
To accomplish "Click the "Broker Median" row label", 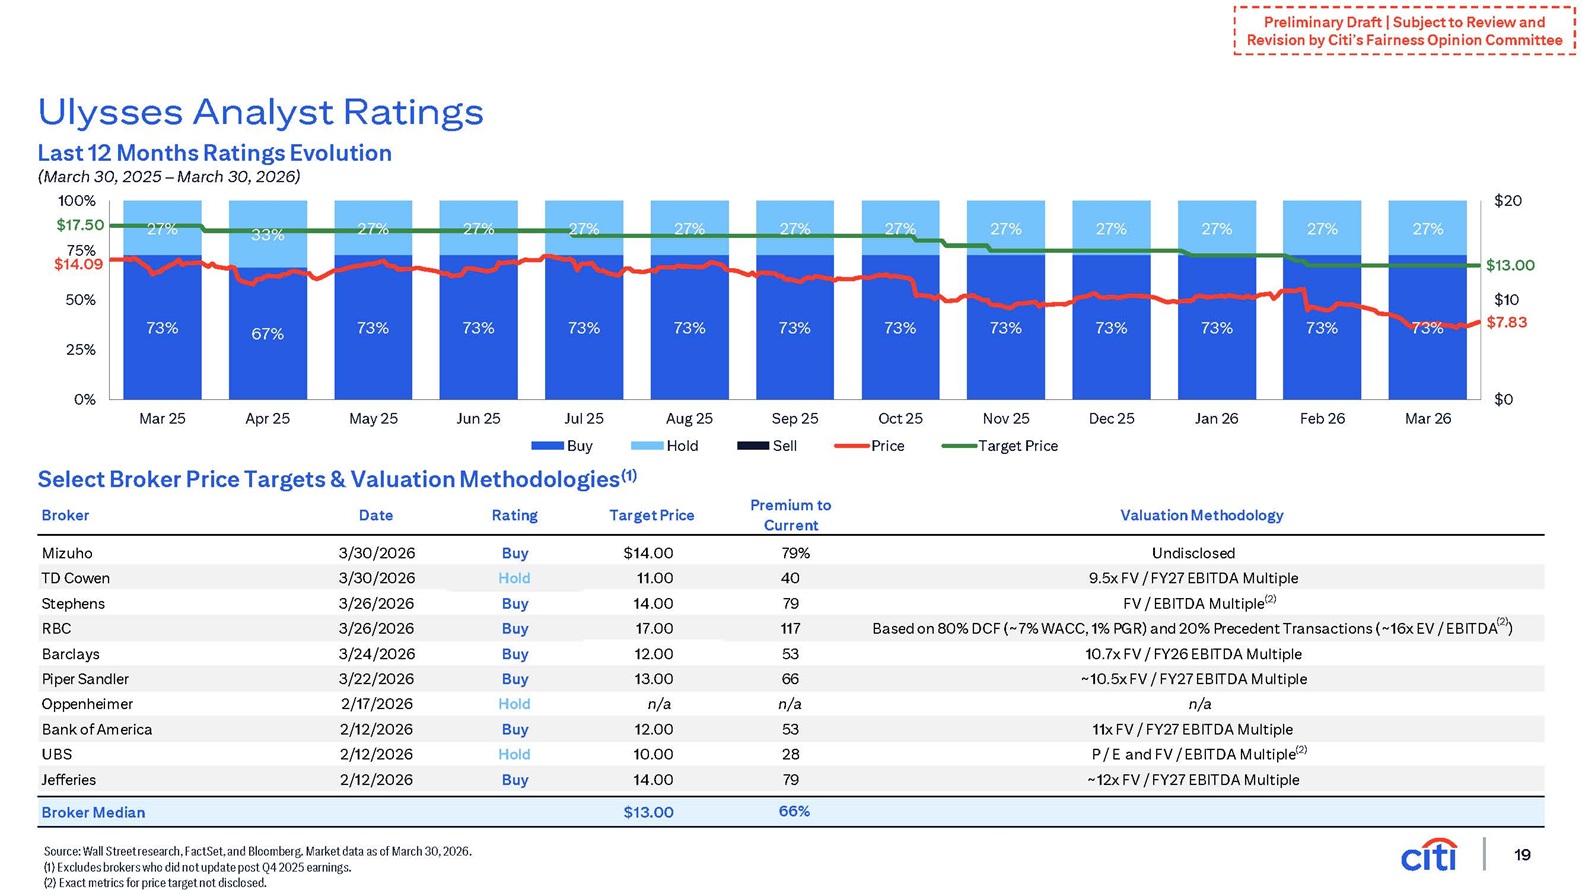I will tap(93, 812).
